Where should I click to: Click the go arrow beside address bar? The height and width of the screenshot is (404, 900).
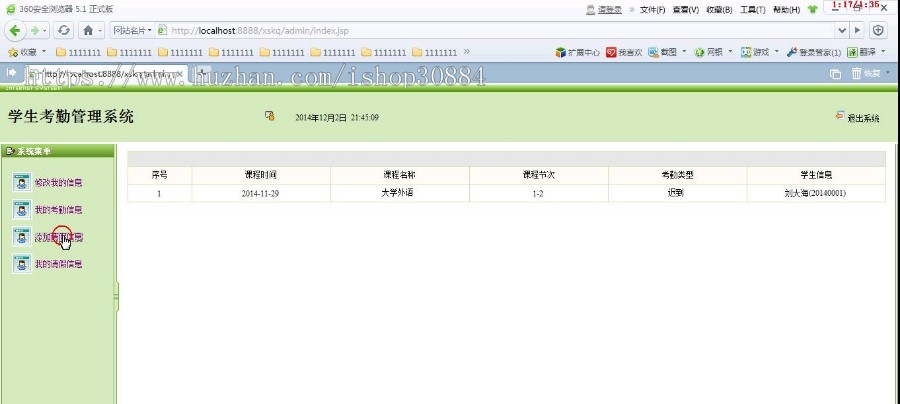click(857, 30)
